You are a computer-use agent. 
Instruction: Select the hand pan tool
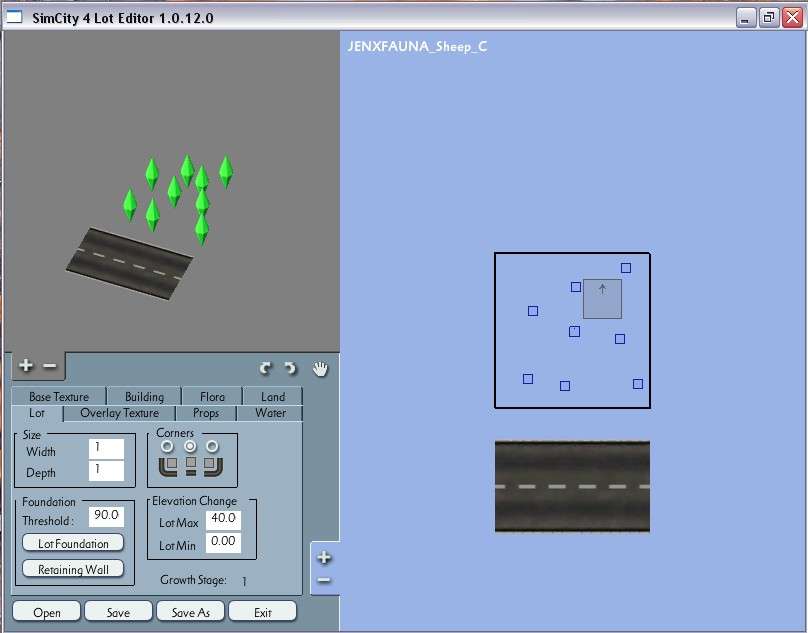320,369
